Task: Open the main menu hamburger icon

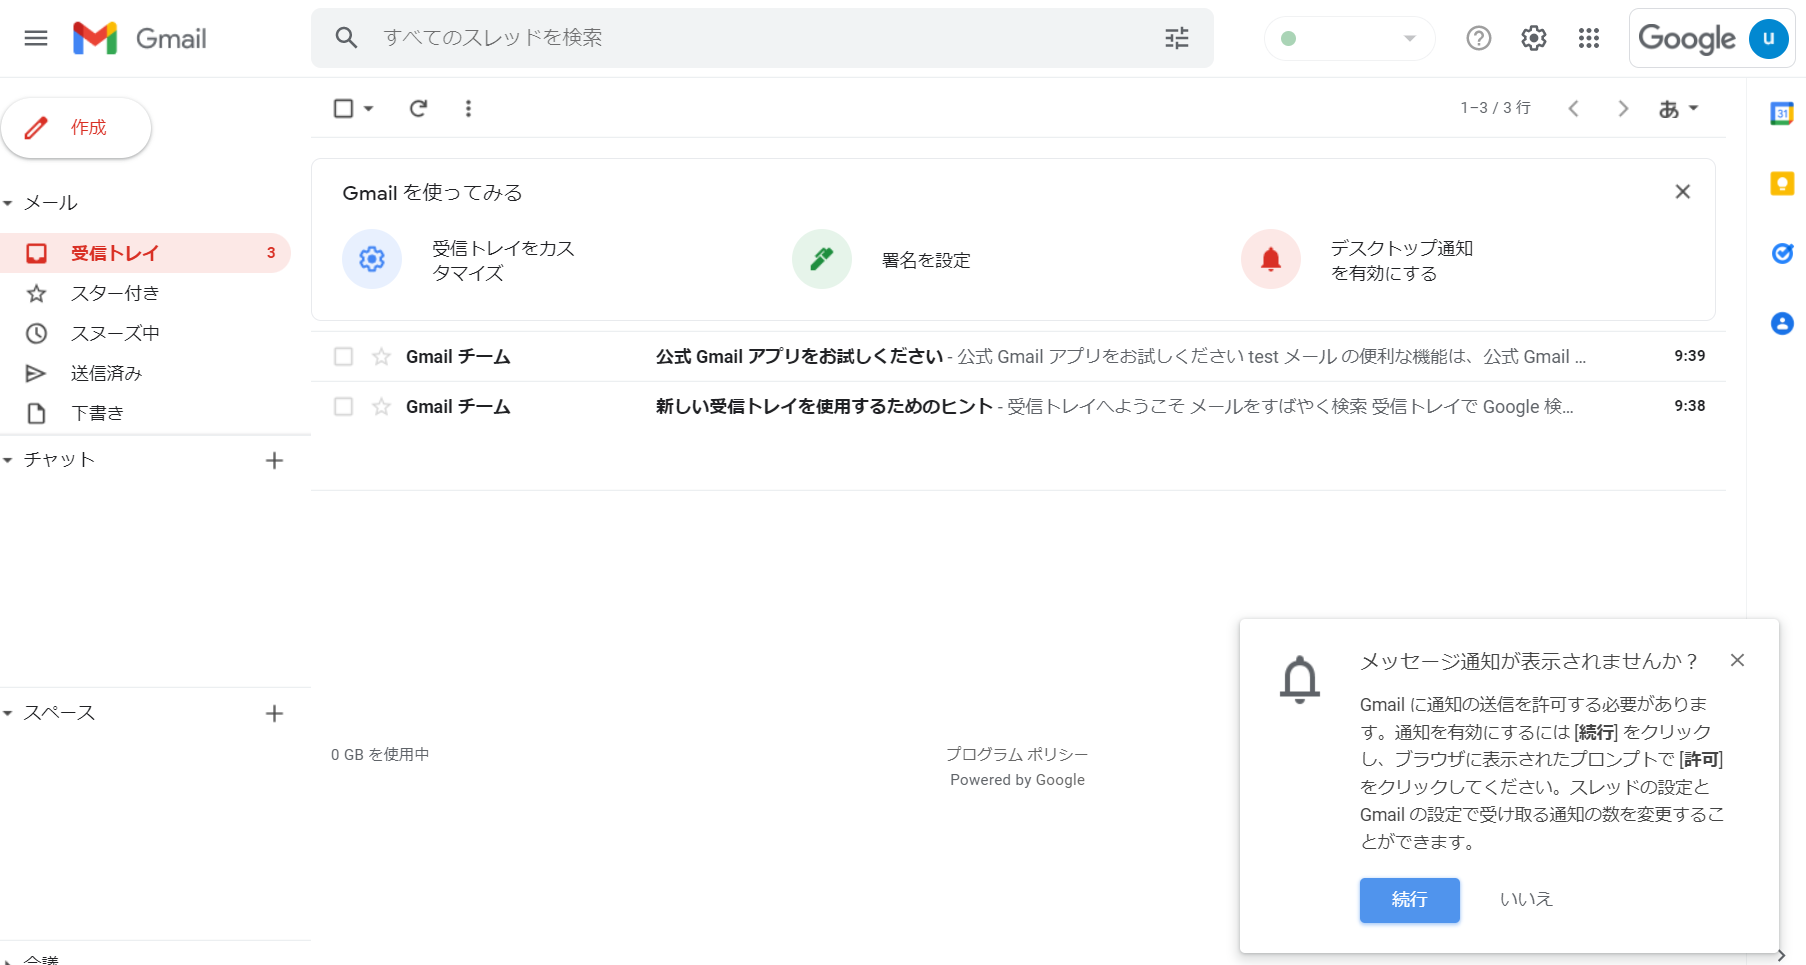Action: click(x=36, y=38)
